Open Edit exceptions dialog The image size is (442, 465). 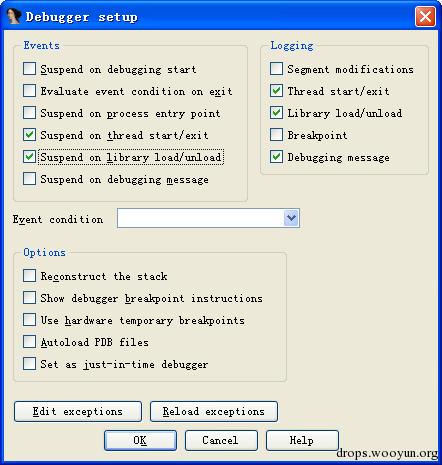78,411
